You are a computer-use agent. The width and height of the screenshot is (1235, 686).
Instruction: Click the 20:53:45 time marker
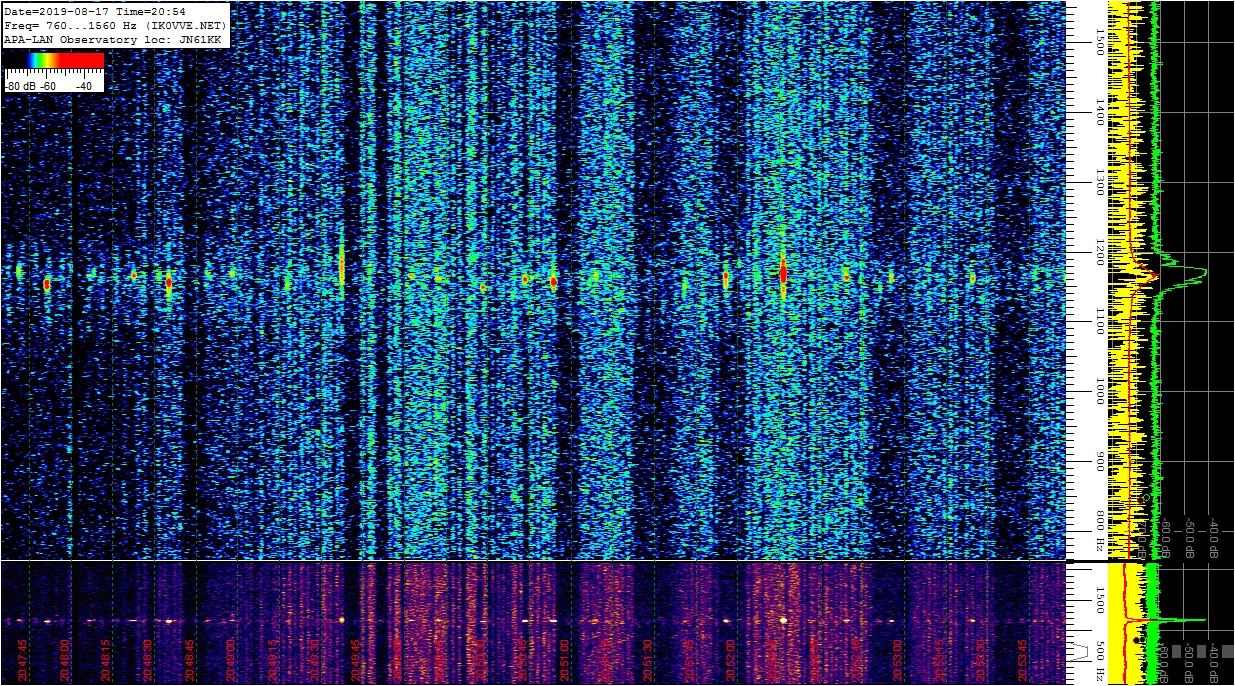[x=1023, y=661]
